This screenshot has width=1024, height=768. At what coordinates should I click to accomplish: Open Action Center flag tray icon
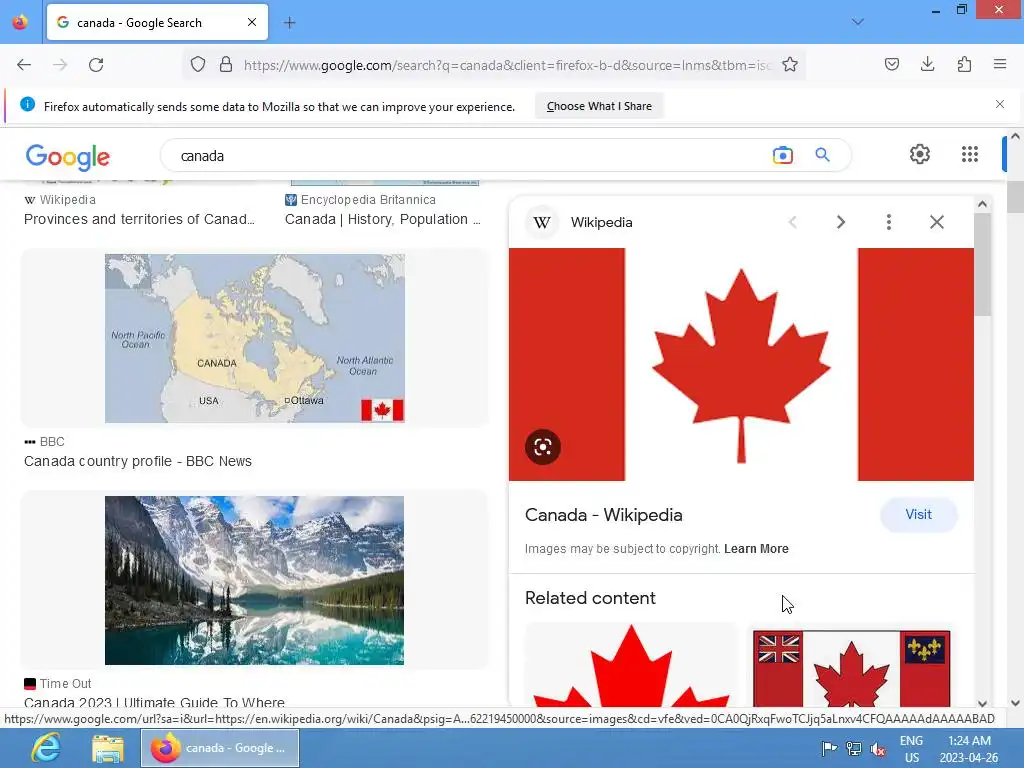pyautogui.click(x=829, y=748)
